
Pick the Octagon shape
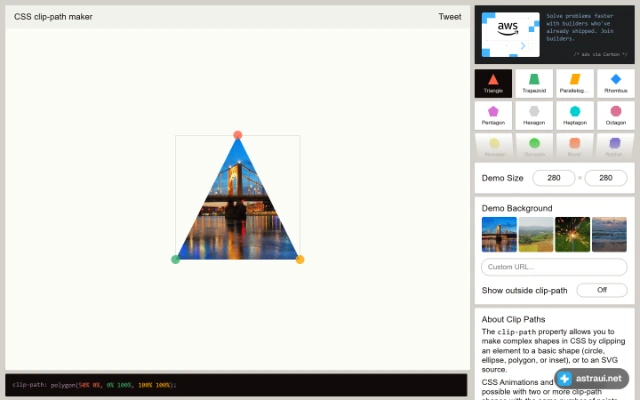coord(616,116)
